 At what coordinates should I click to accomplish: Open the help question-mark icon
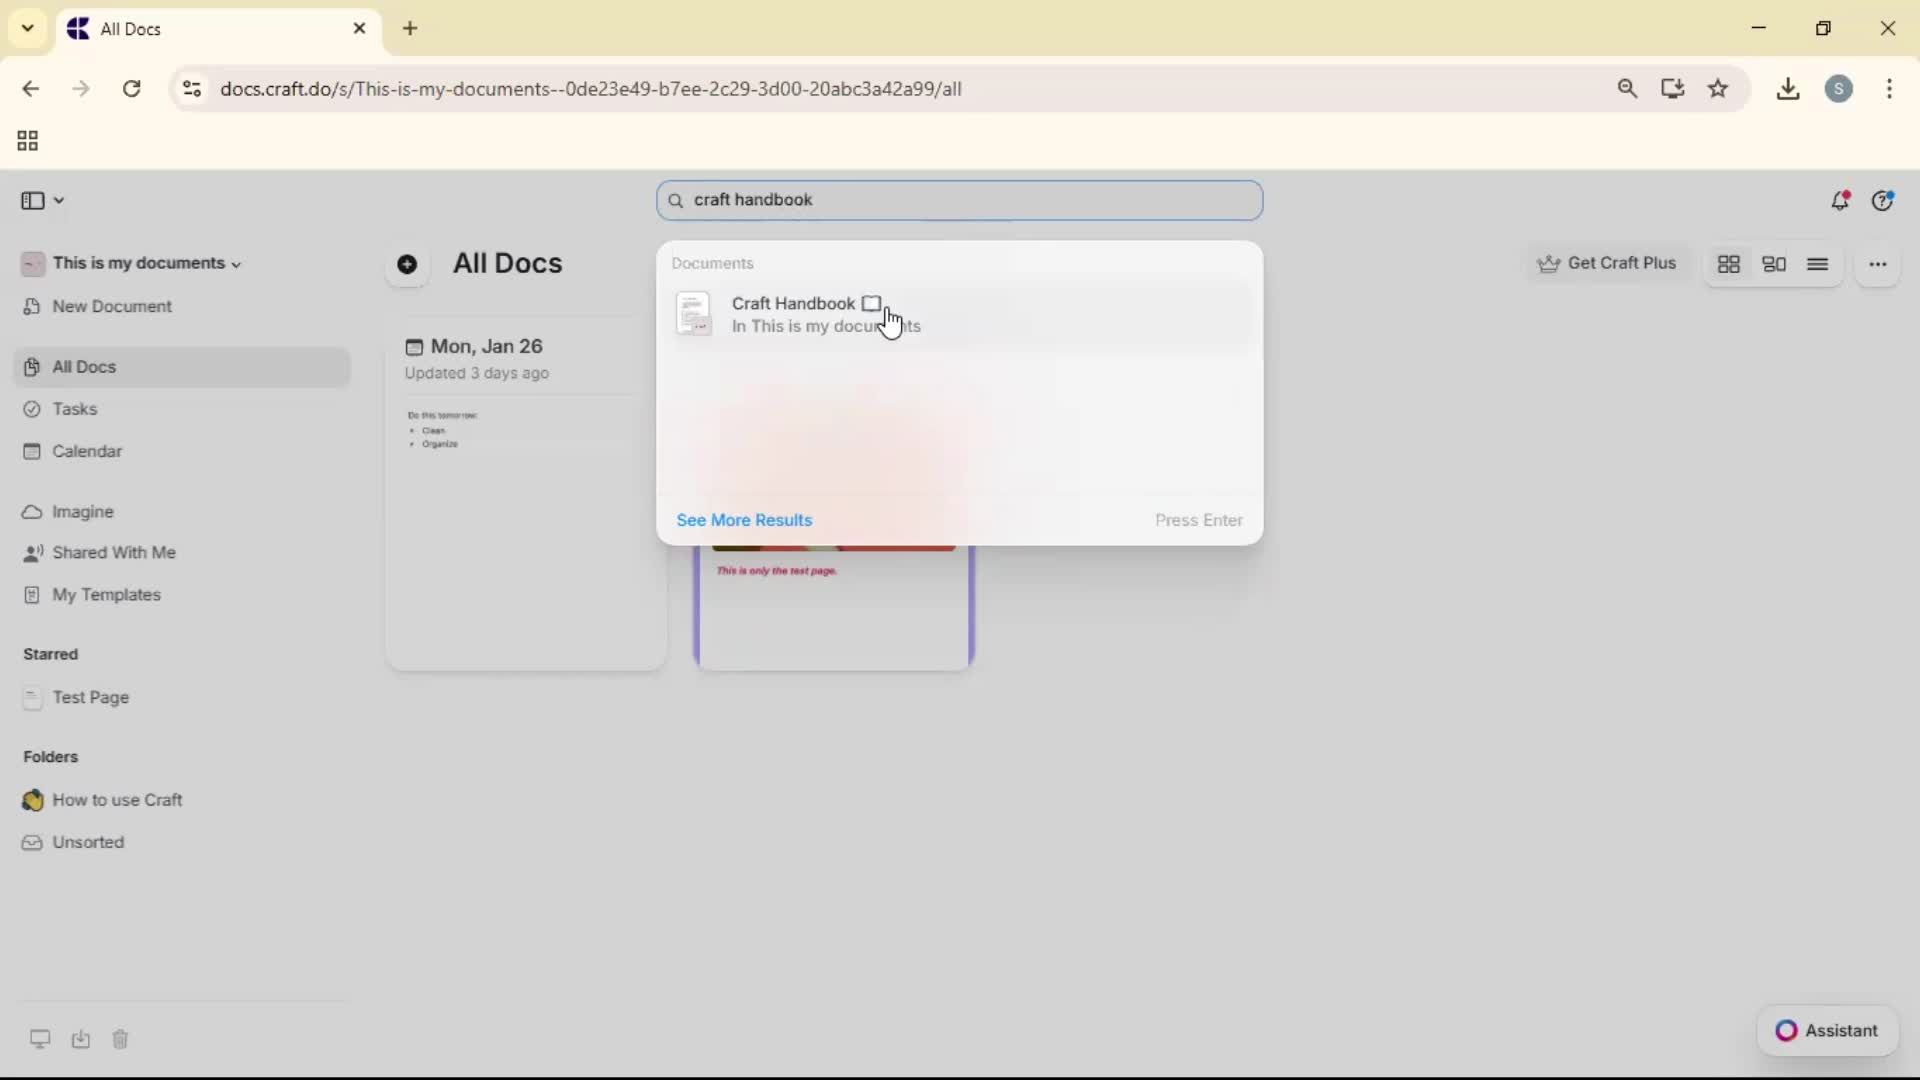click(x=1884, y=200)
